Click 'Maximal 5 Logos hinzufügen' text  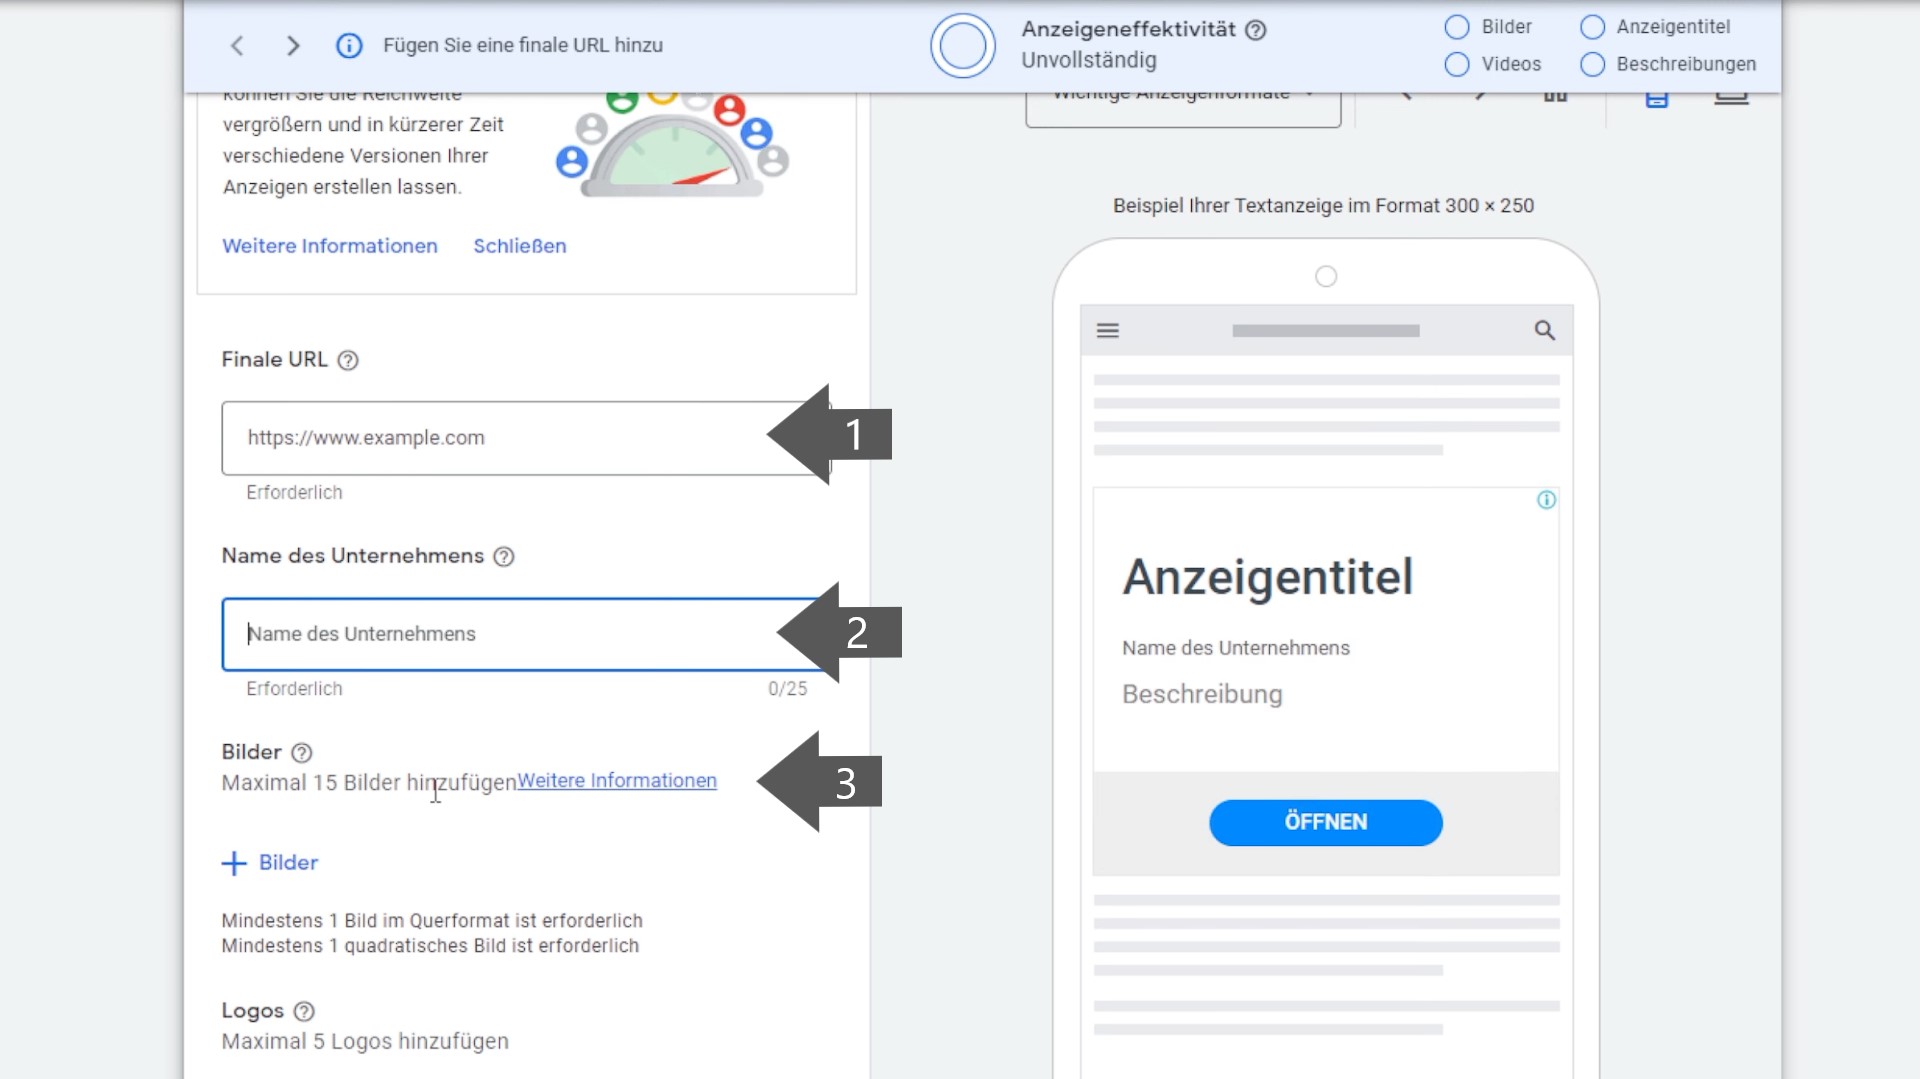(365, 1042)
